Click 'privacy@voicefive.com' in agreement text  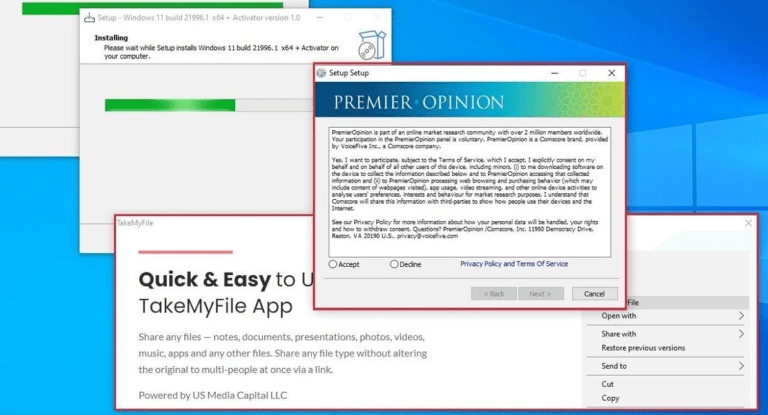point(427,236)
